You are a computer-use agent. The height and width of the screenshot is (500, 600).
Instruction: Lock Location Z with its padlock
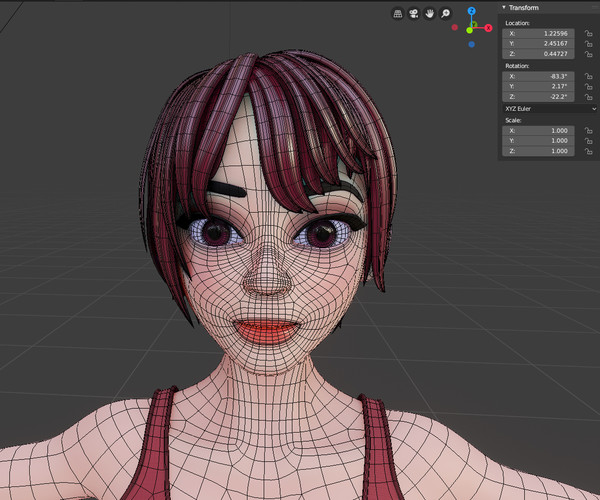click(x=588, y=54)
